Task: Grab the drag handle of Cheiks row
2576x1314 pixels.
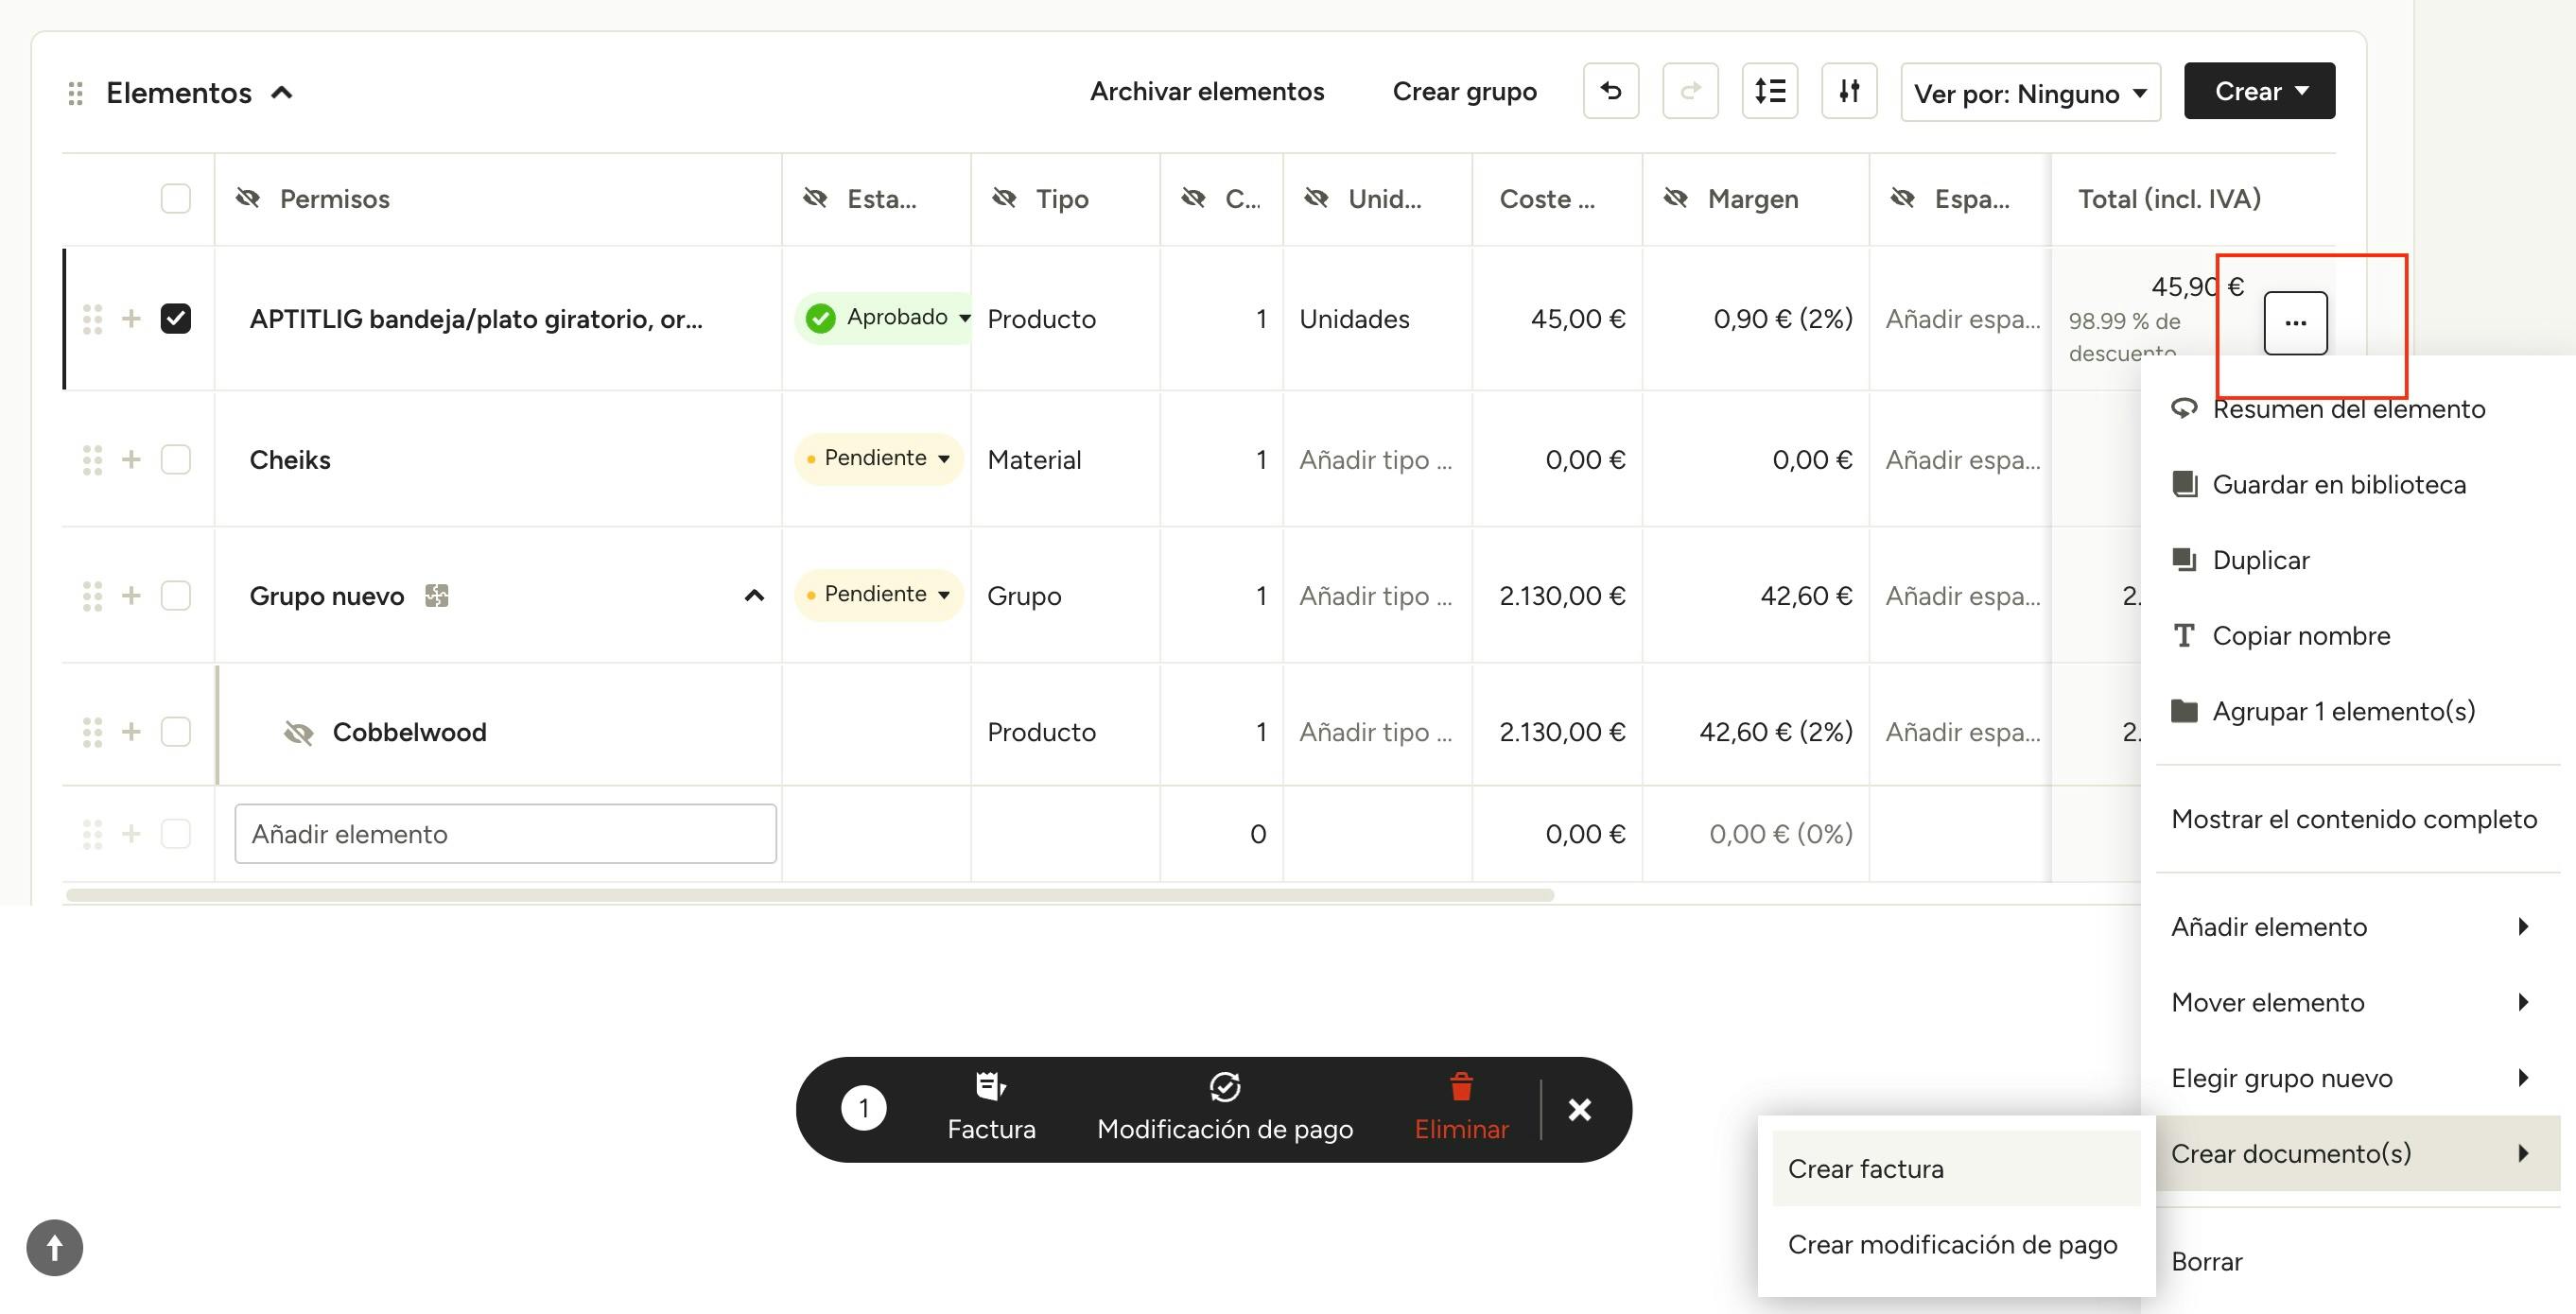Action: 92,460
